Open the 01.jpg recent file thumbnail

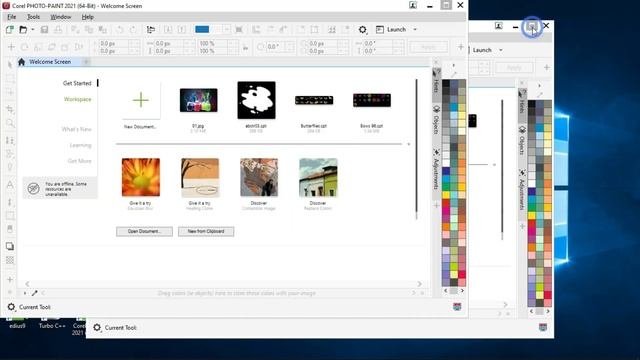point(198,100)
